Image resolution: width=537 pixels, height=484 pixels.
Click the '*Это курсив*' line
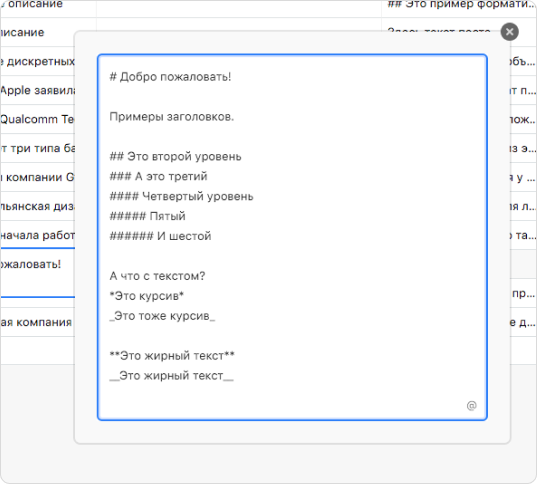(x=147, y=296)
